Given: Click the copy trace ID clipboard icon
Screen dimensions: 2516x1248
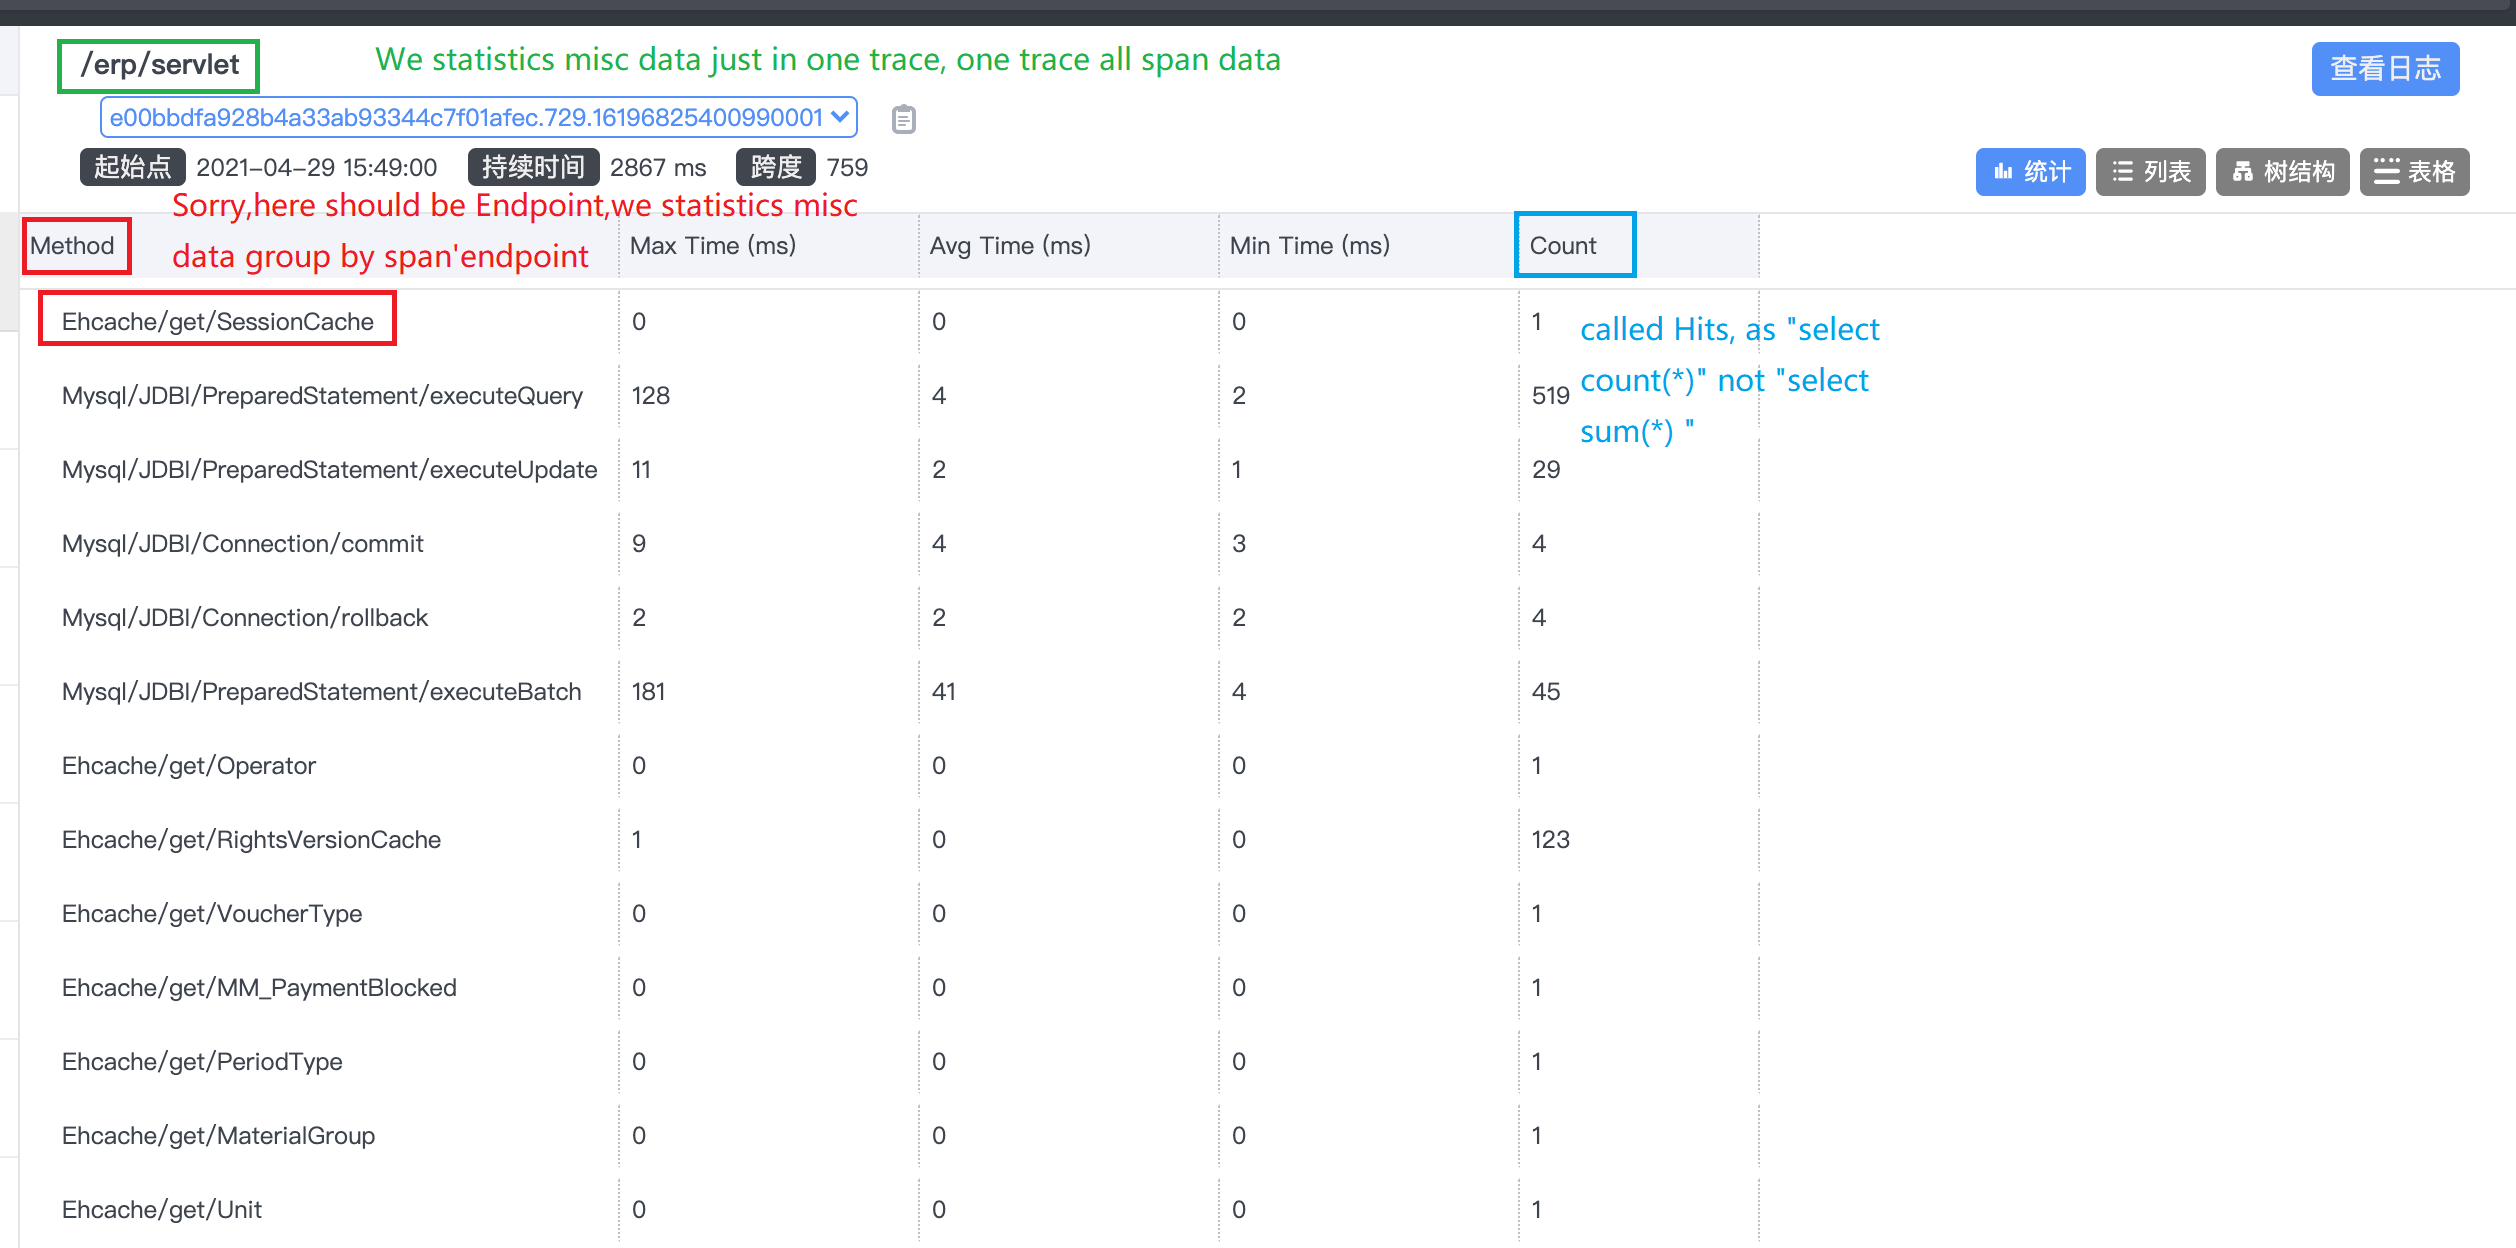Looking at the screenshot, I should click(903, 119).
